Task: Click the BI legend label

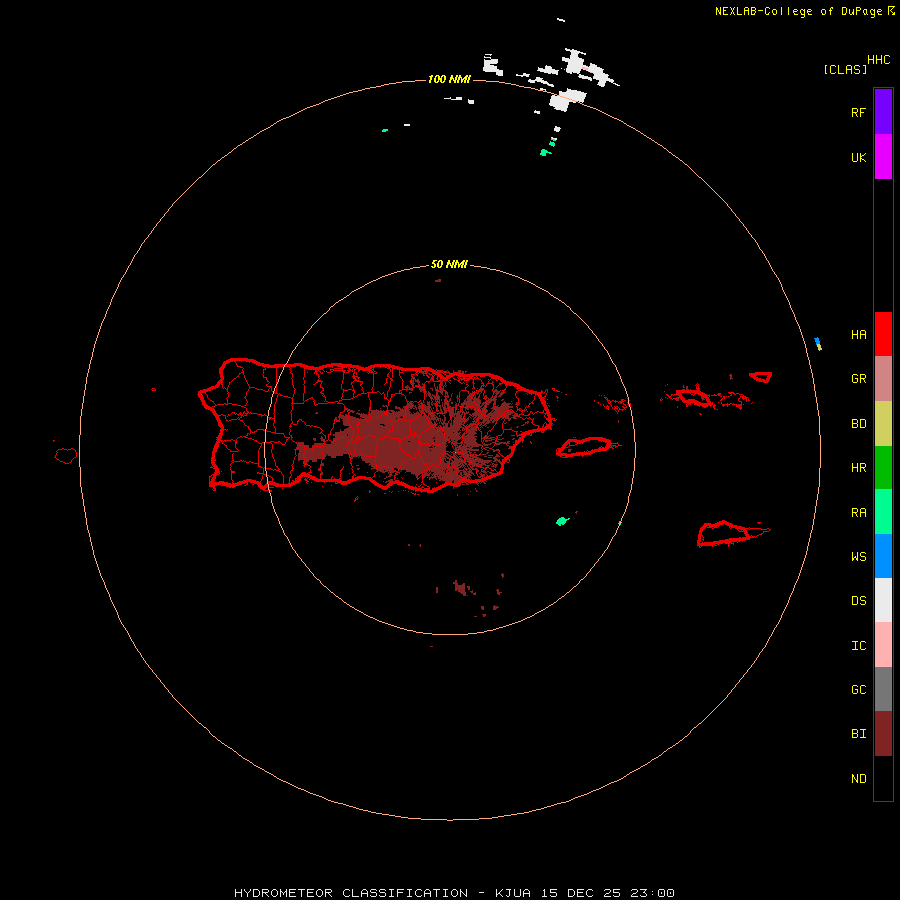Action: pyautogui.click(x=858, y=734)
